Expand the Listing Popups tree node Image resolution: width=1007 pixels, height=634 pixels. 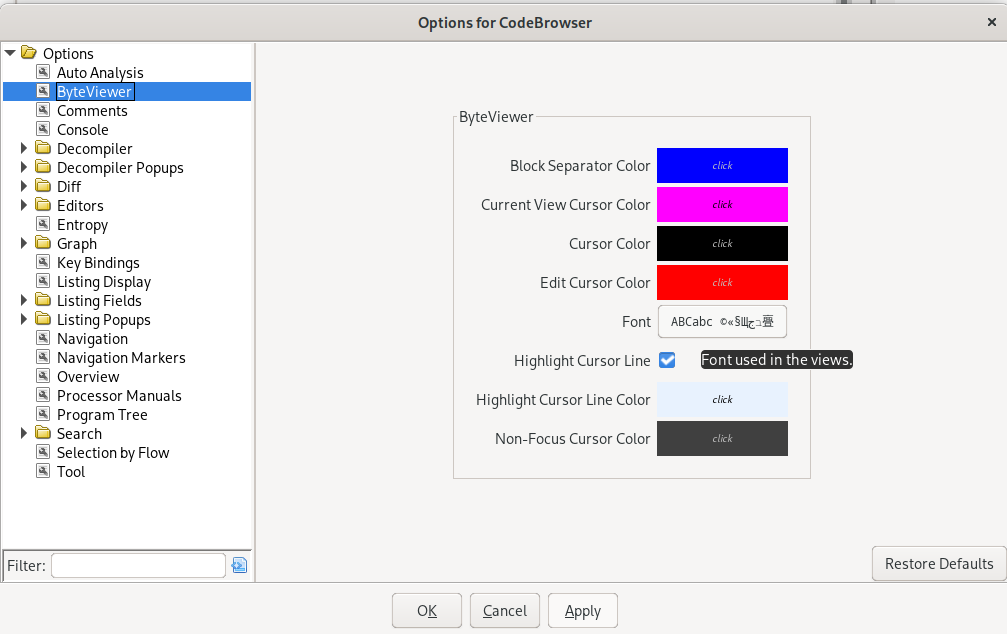(x=24, y=319)
